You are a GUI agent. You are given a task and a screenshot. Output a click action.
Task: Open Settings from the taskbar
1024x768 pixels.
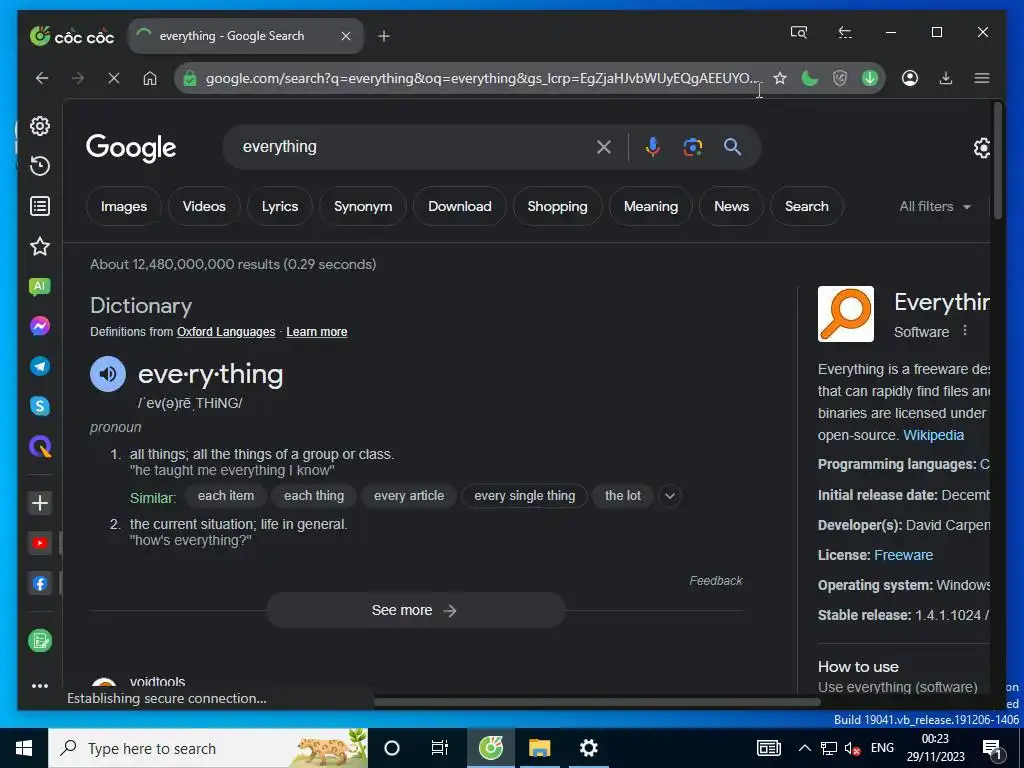tap(588, 748)
